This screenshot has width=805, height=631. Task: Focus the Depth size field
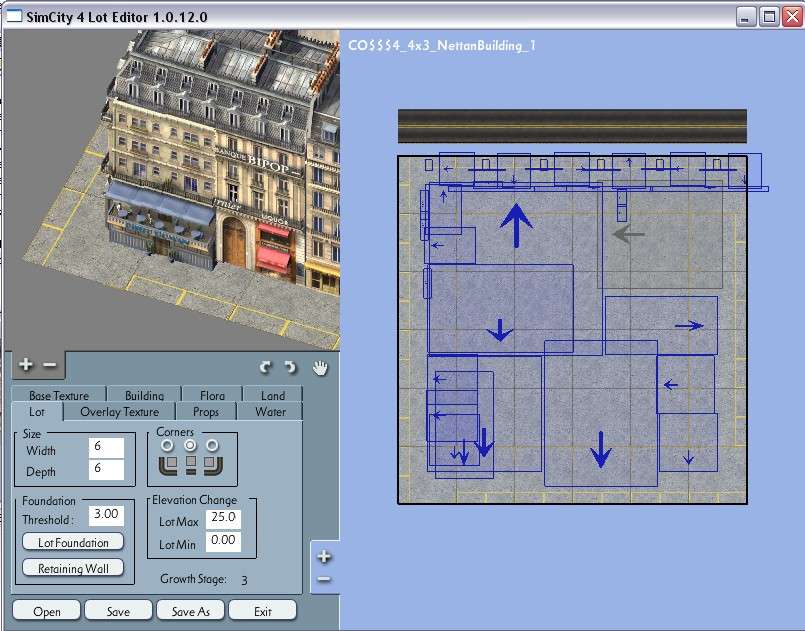[106, 469]
